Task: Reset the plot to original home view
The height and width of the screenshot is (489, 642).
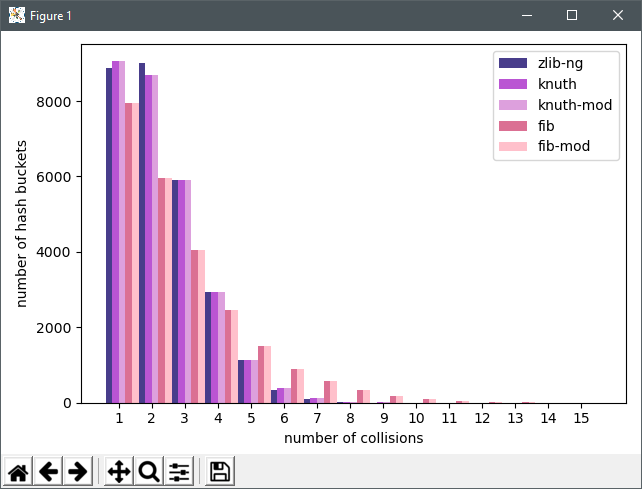Action: tap(18, 471)
